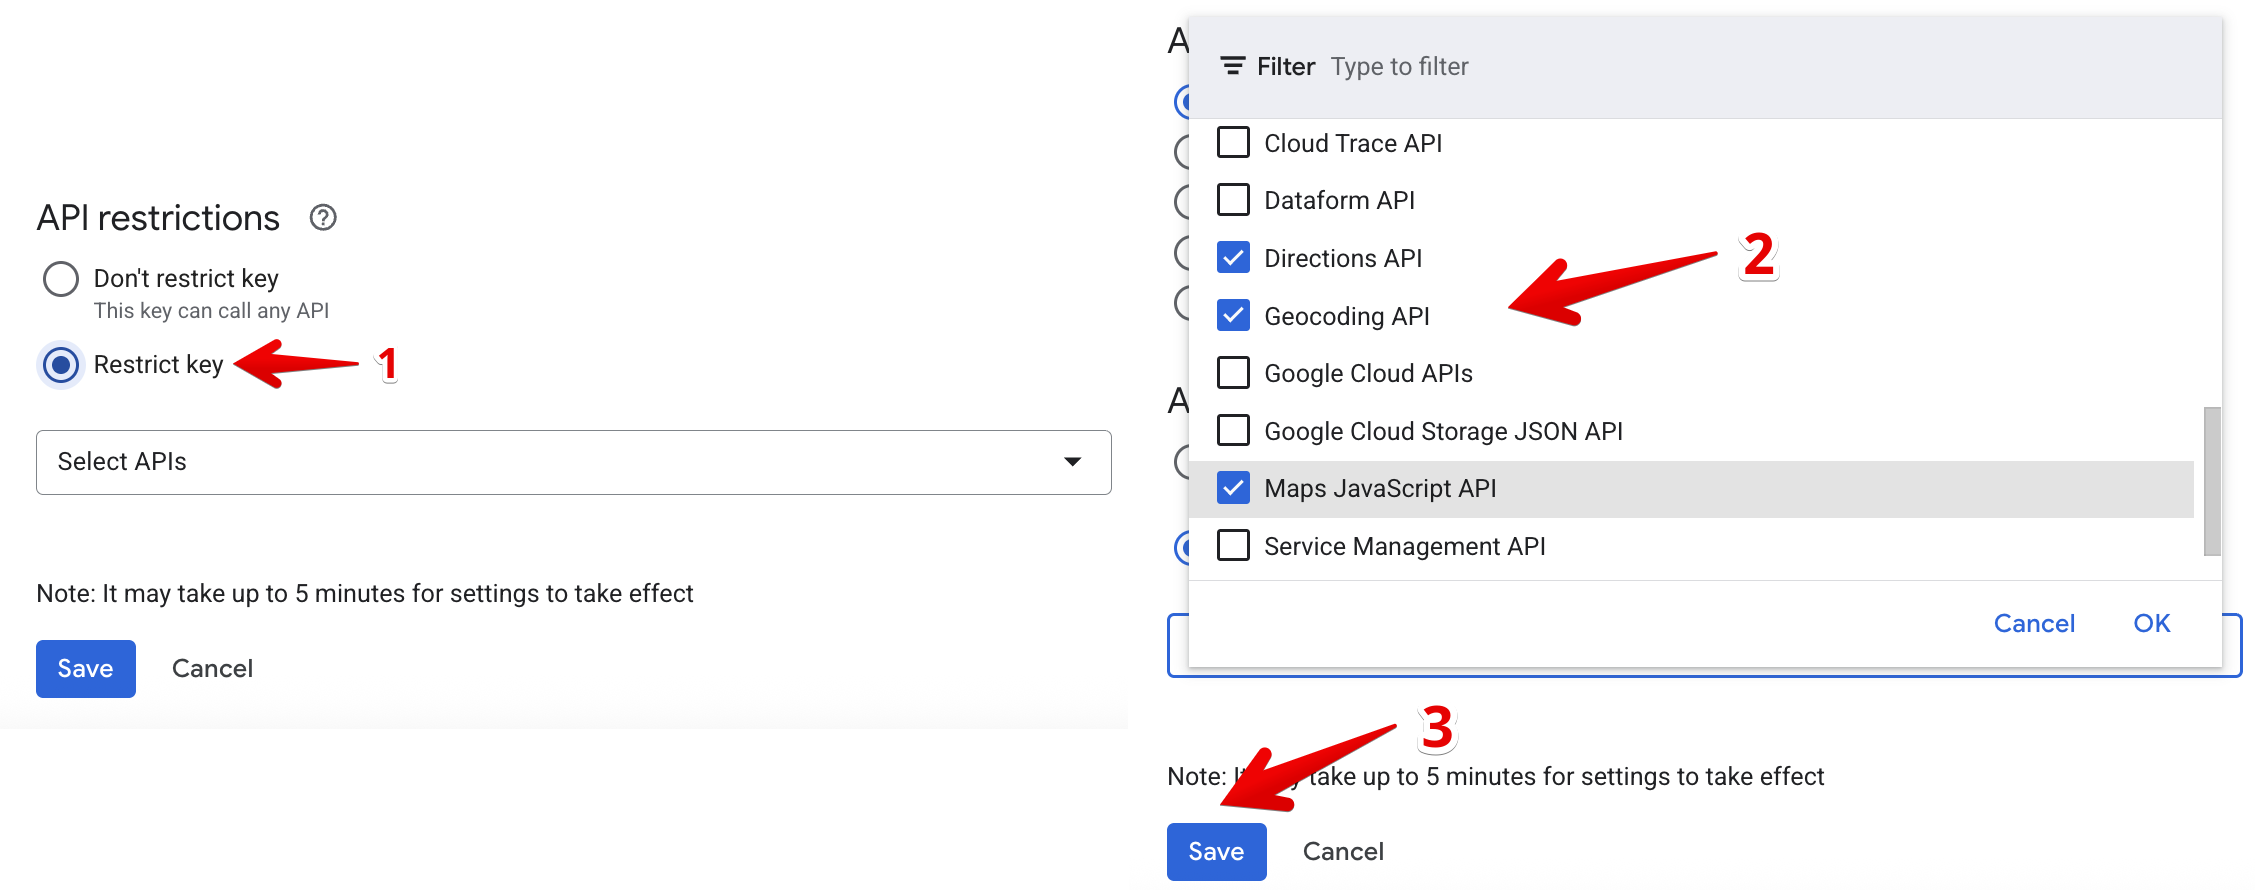
Task: Click the Google Cloud Storage JSON API label
Action: tap(1443, 431)
